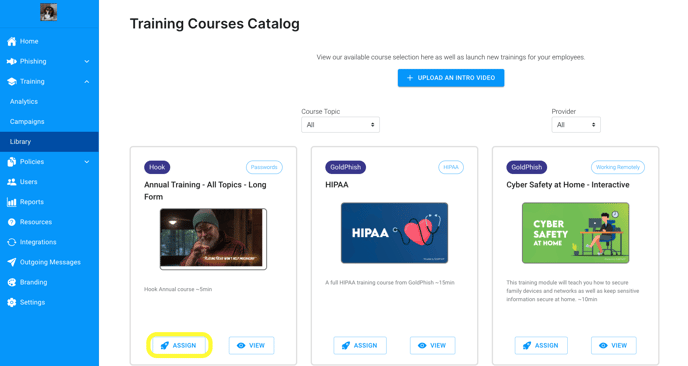Click 'Hook Annual course ~5min' description

tap(178, 289)
